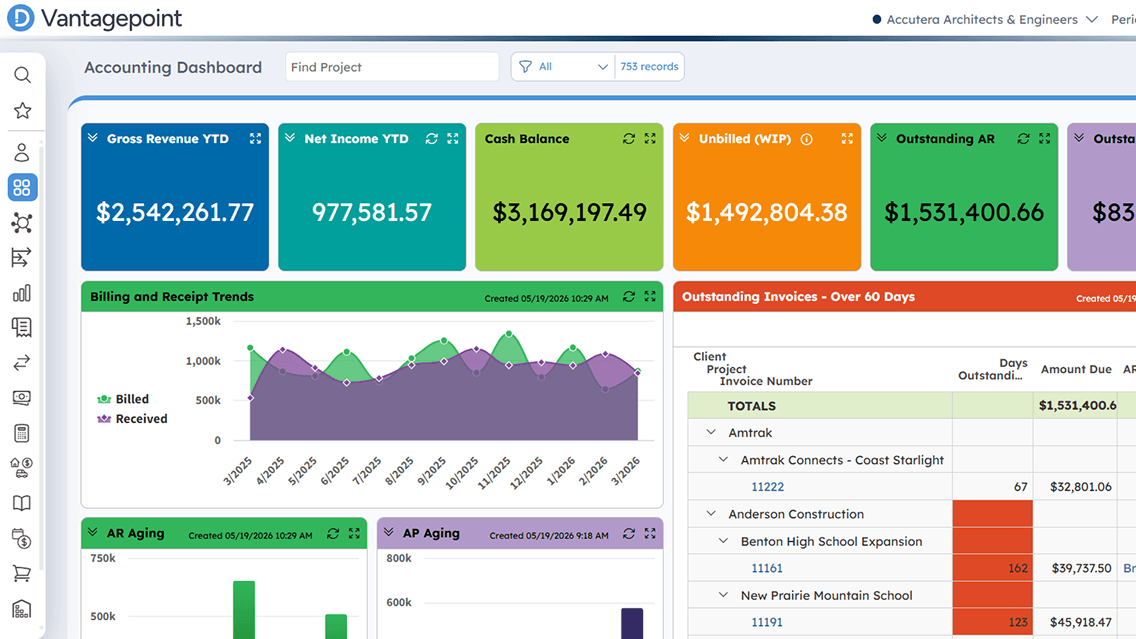Click the 753 records link
Viewport: 1136px width, 639px height.
[649, 67]
